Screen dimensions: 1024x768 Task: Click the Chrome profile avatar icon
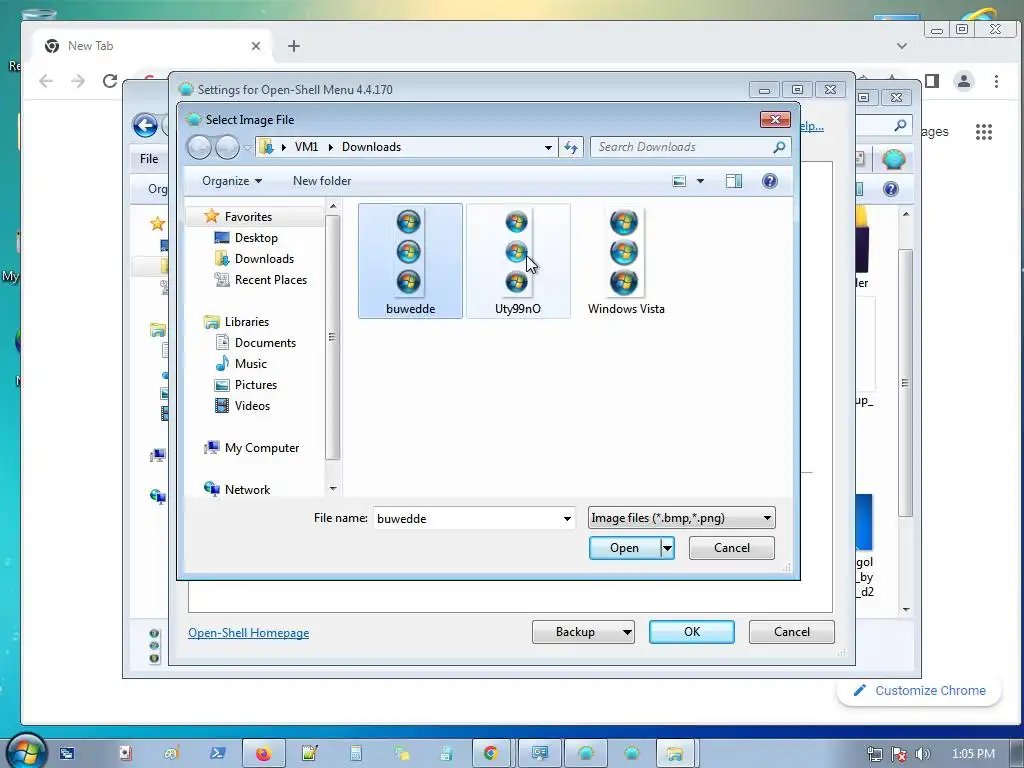964,81
